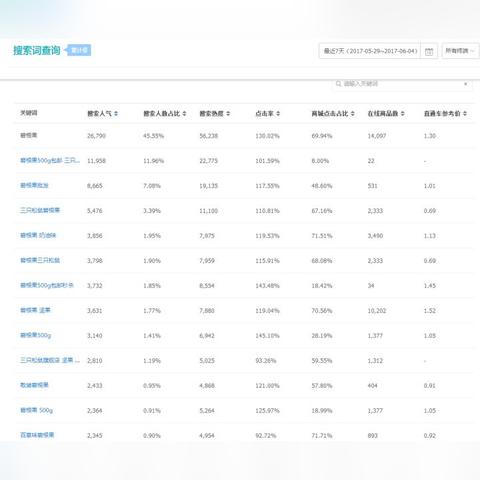Viewport: 480px width, 480px height.
Task: Open keyword link in the 2,433 row
Action: 34,385
